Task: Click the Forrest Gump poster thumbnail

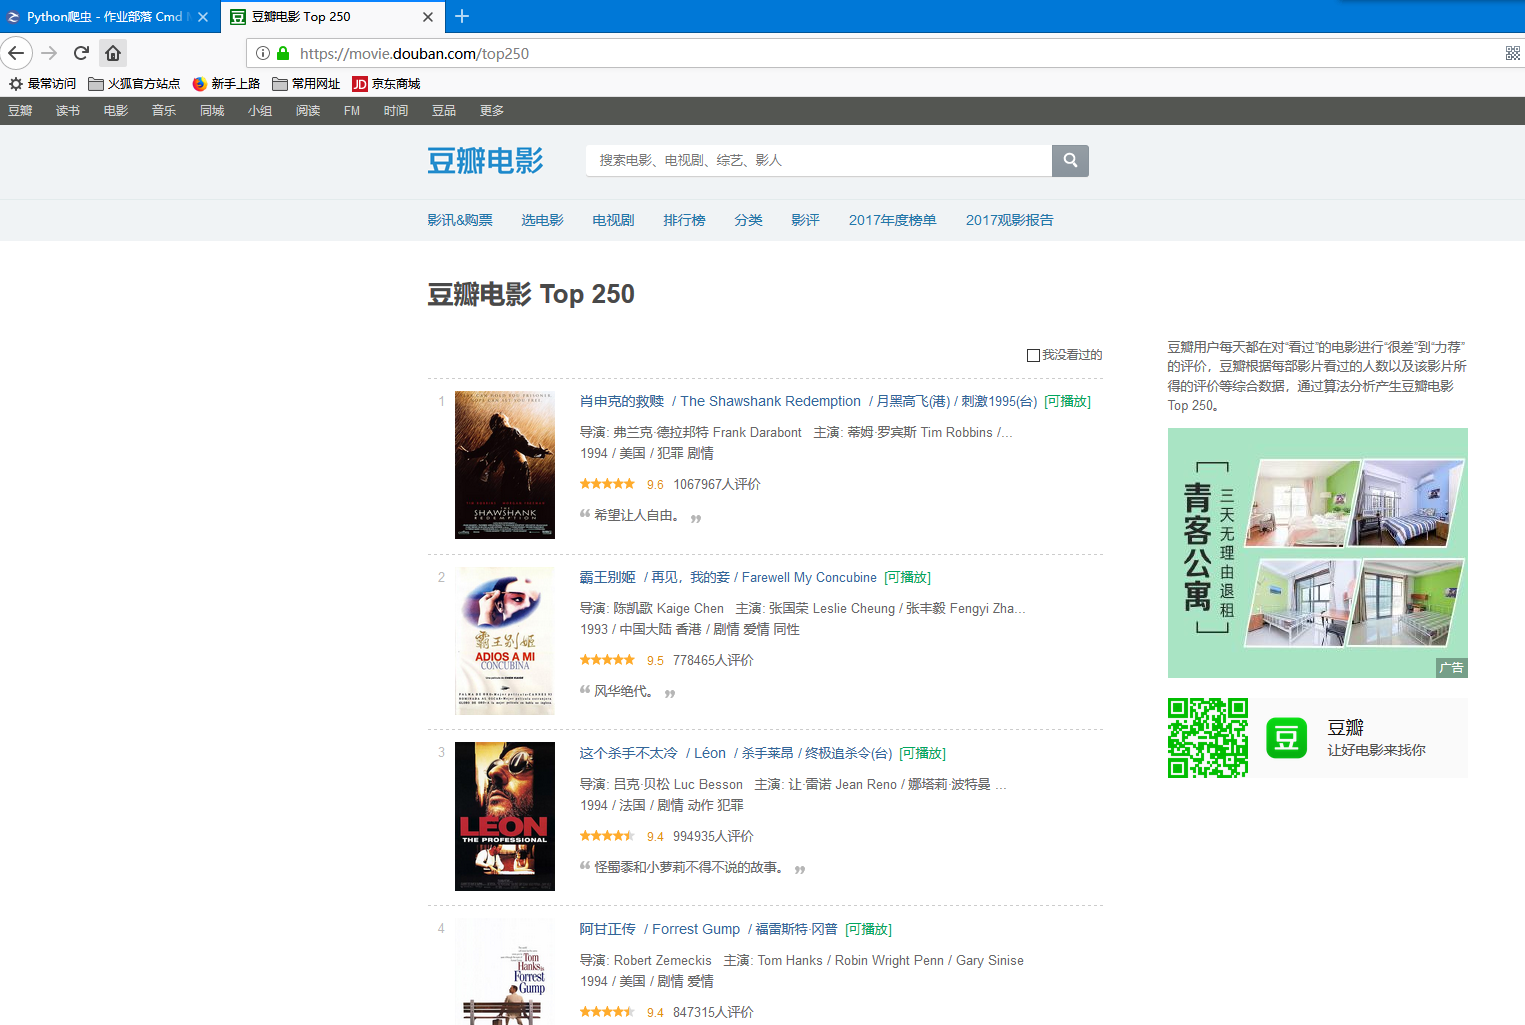Action: (x=505, y=971)
